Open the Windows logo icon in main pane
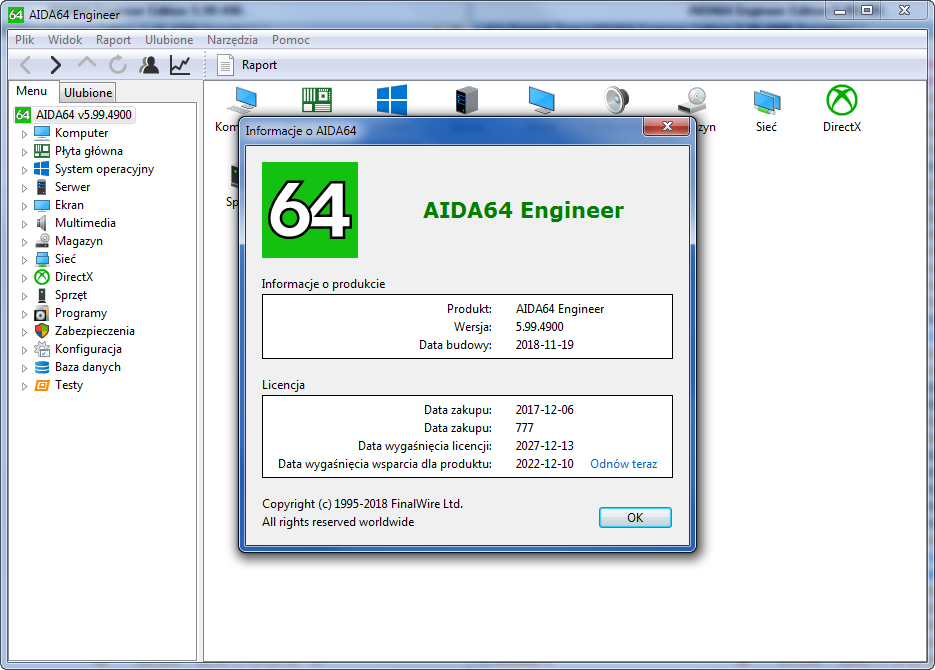This screenshot has height=670, width=935. pyautogui.click(x=392, y=100)
